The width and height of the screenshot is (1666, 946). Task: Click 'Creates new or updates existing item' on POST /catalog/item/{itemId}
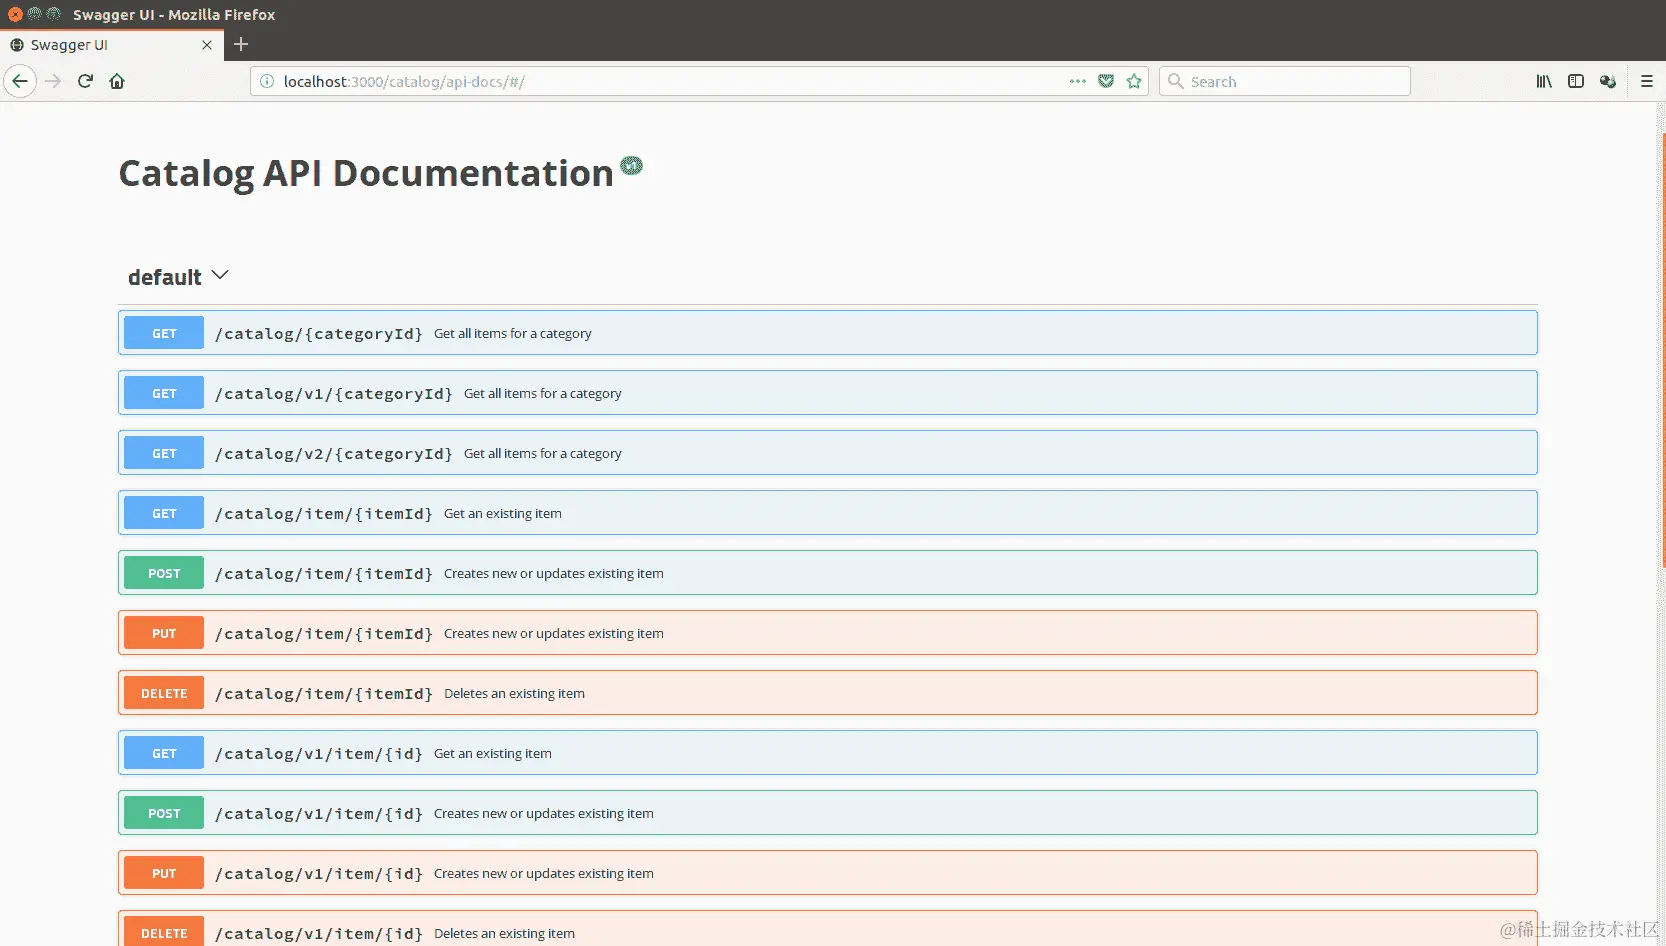pos(554,574)
